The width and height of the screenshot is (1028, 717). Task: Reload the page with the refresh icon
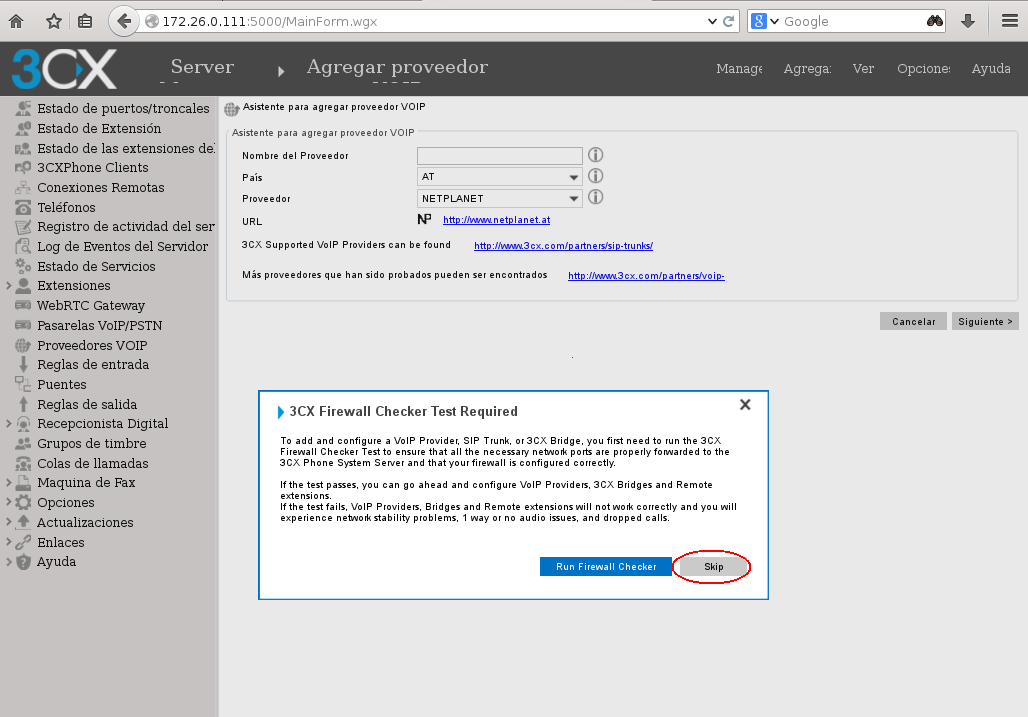pos(729,21)
